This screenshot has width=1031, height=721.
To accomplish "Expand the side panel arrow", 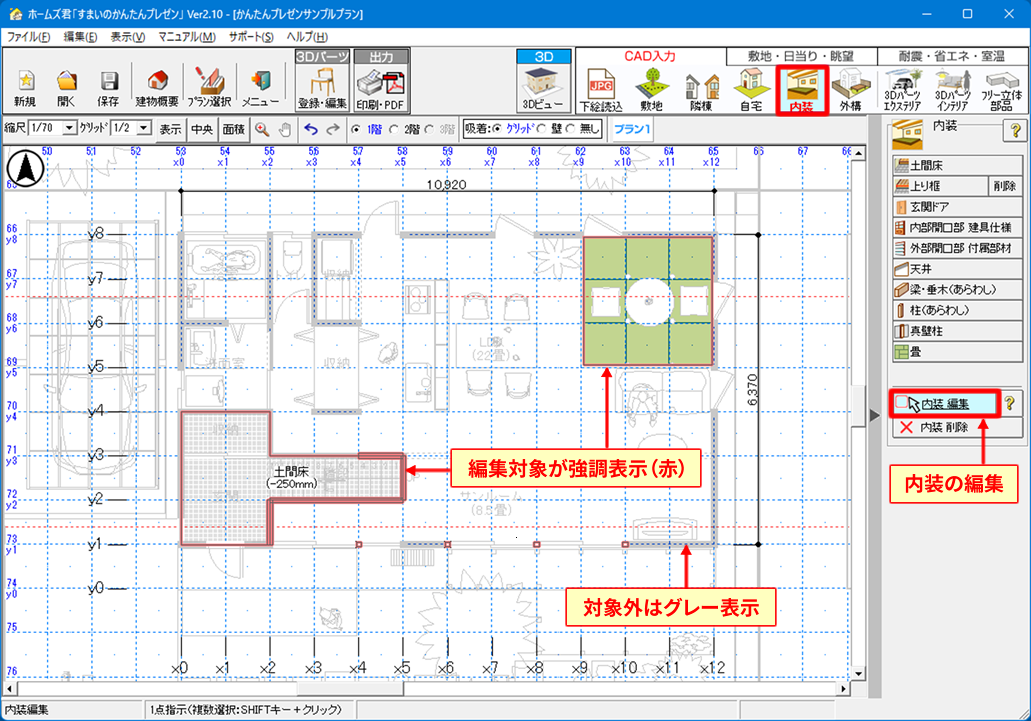I will click(x=875, y=415).
